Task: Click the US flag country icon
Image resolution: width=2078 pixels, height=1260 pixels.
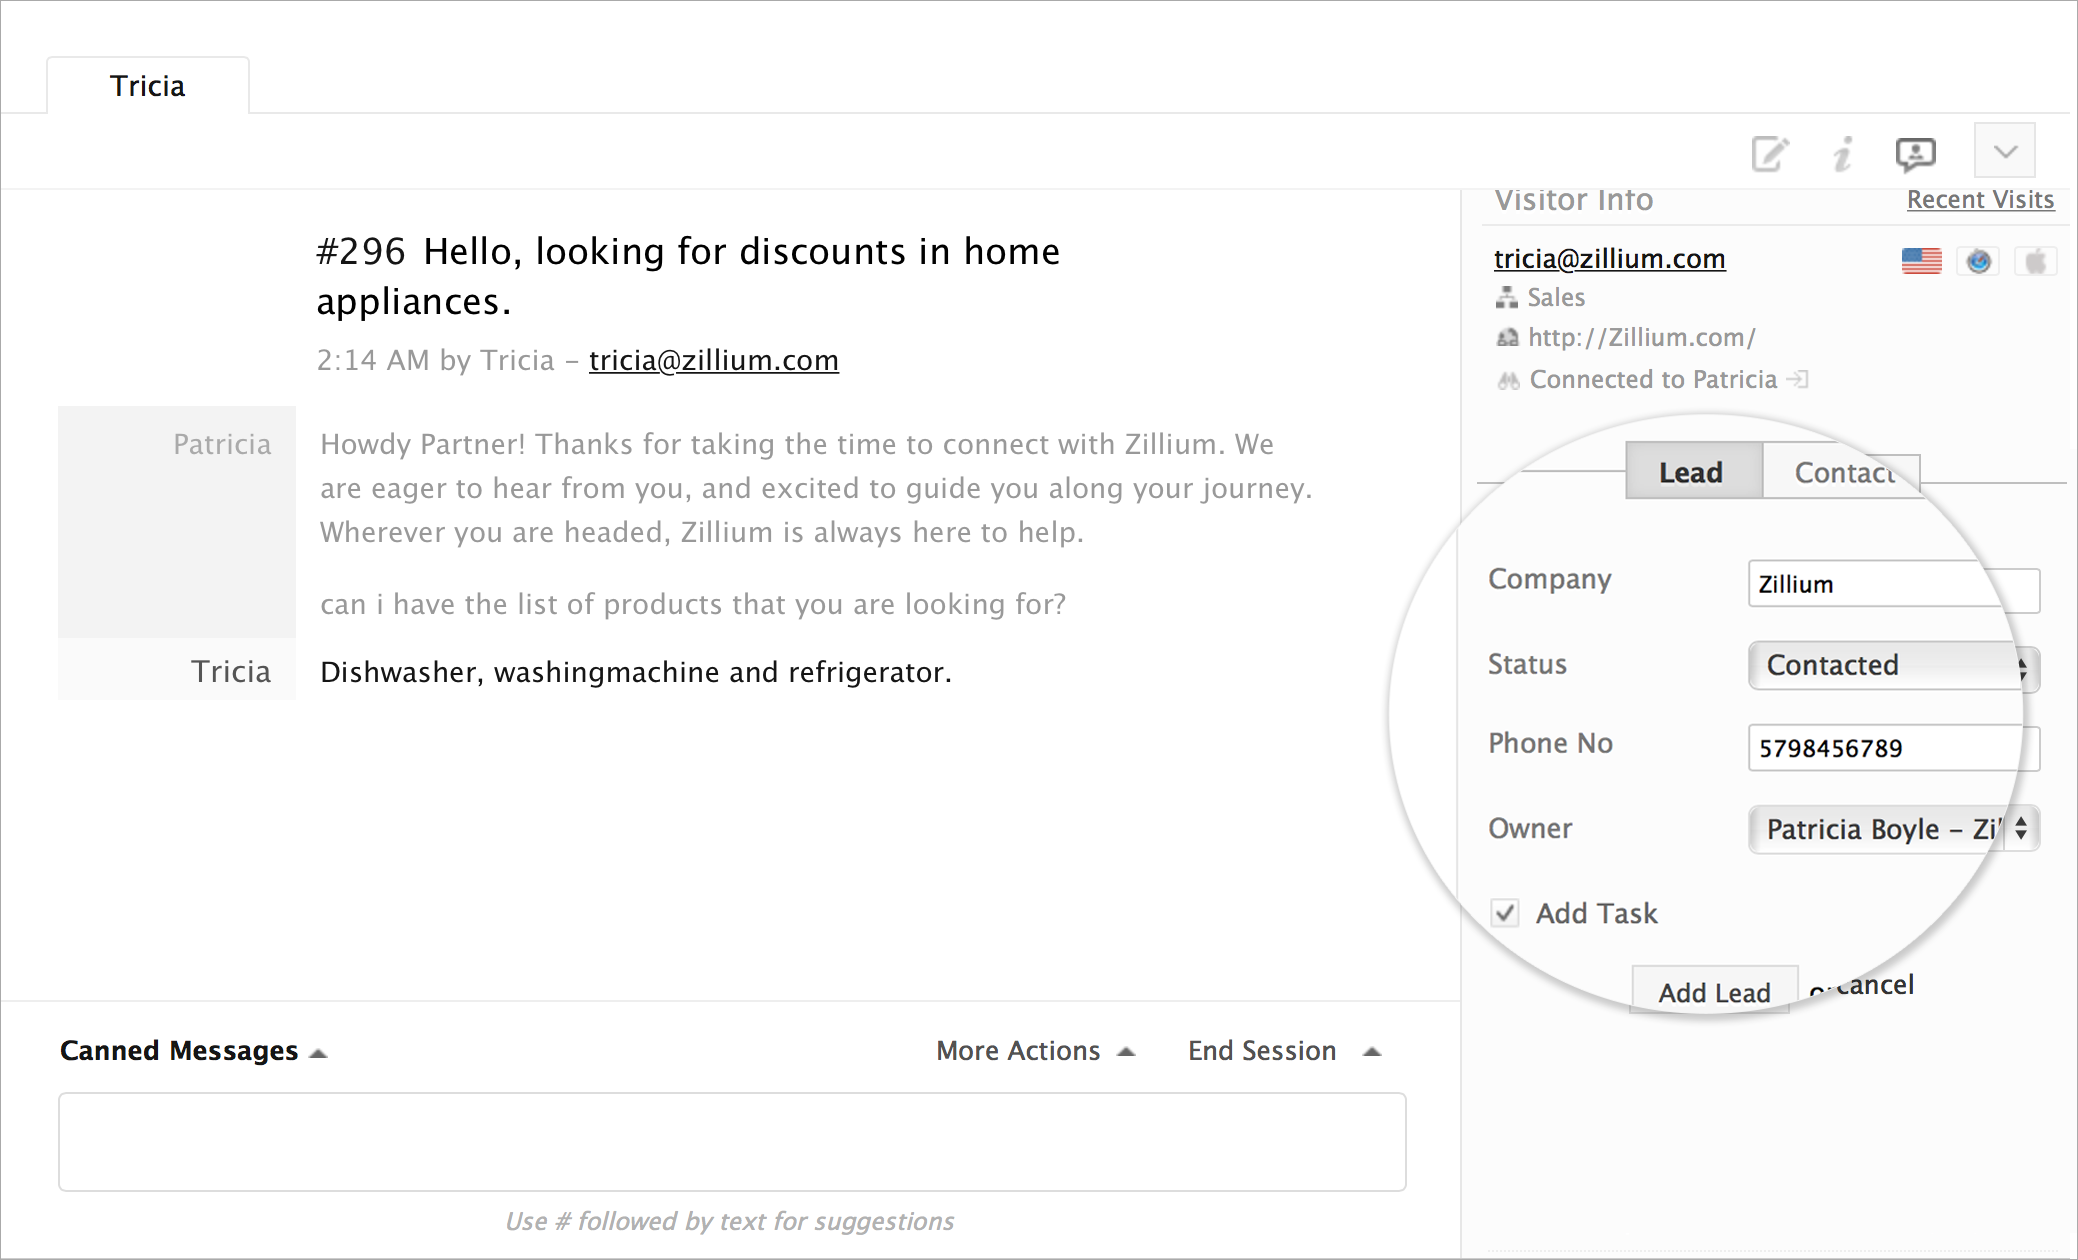Action: point(1921,261)
